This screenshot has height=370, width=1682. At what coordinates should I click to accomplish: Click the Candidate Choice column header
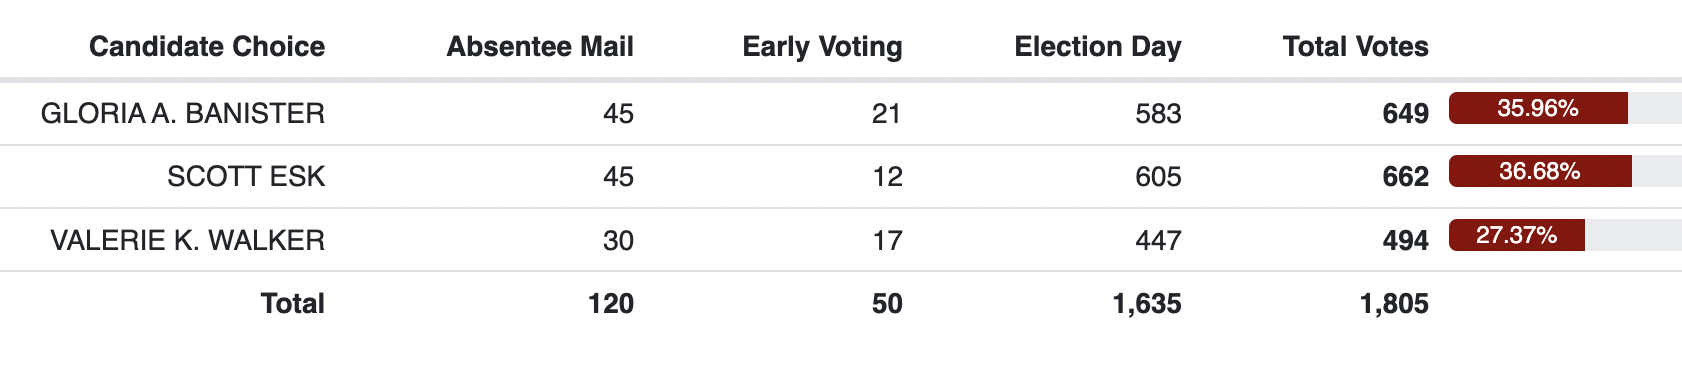tap(207, 47)
